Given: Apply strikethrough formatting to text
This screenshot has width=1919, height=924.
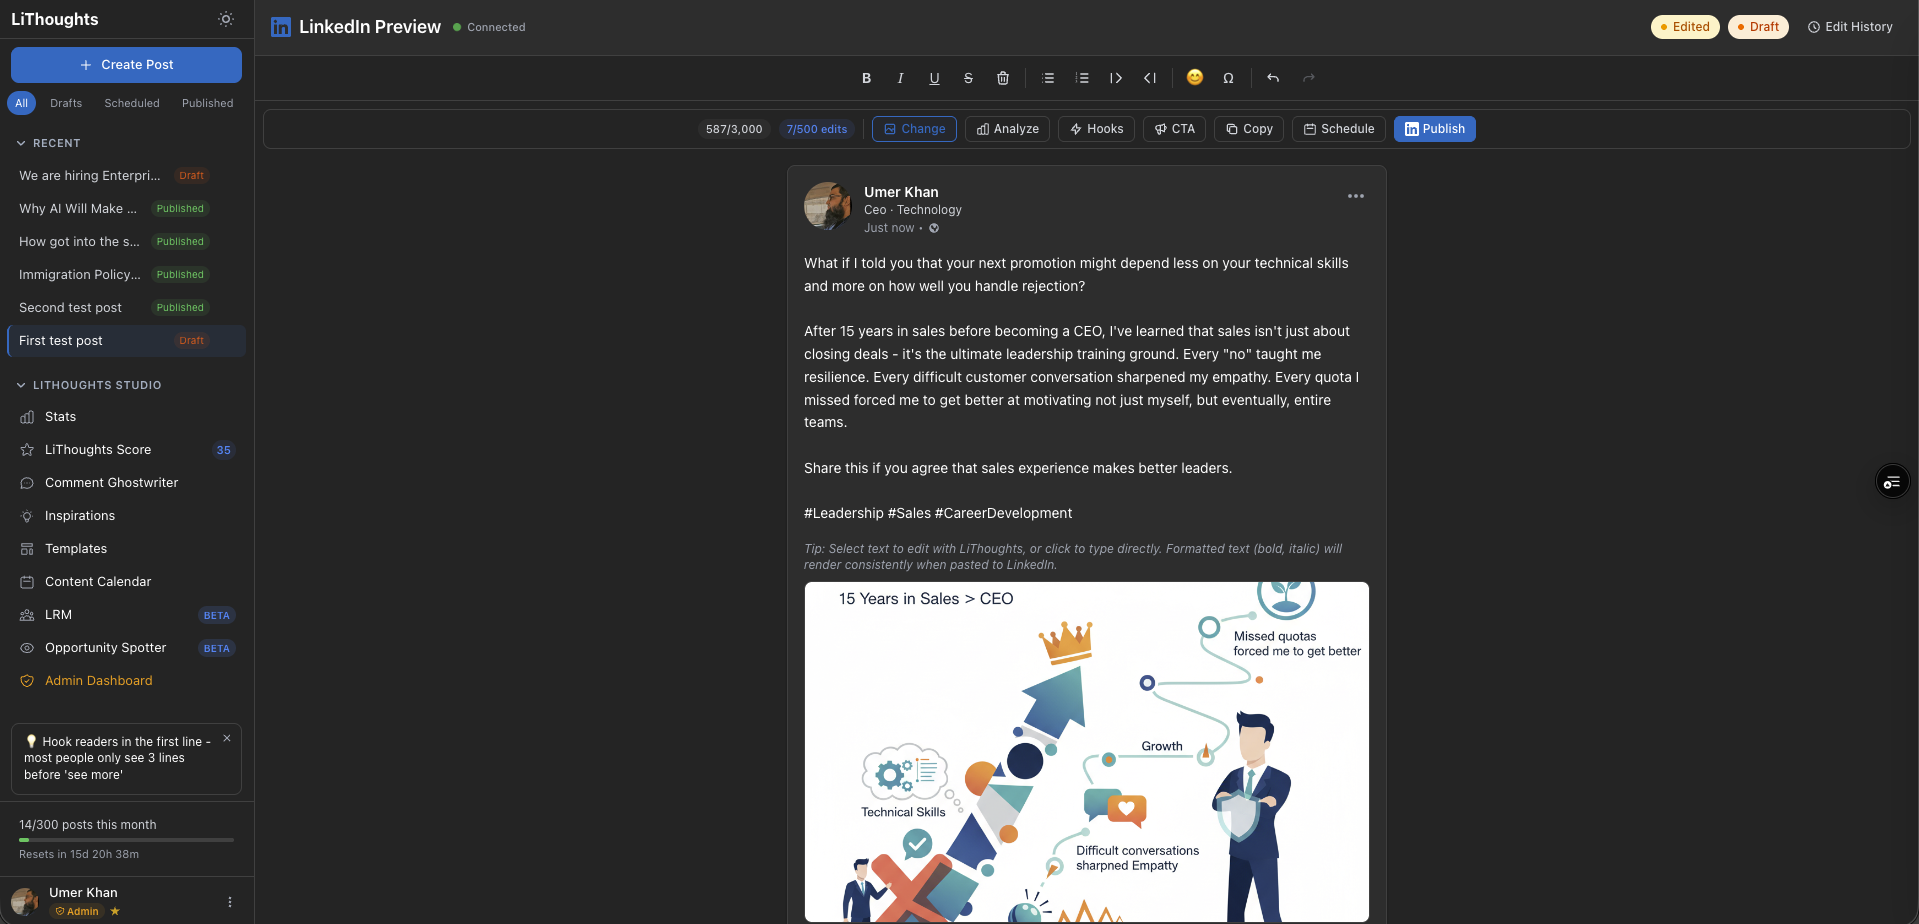Looking at the screenshot, I should (x=967, y=78).
